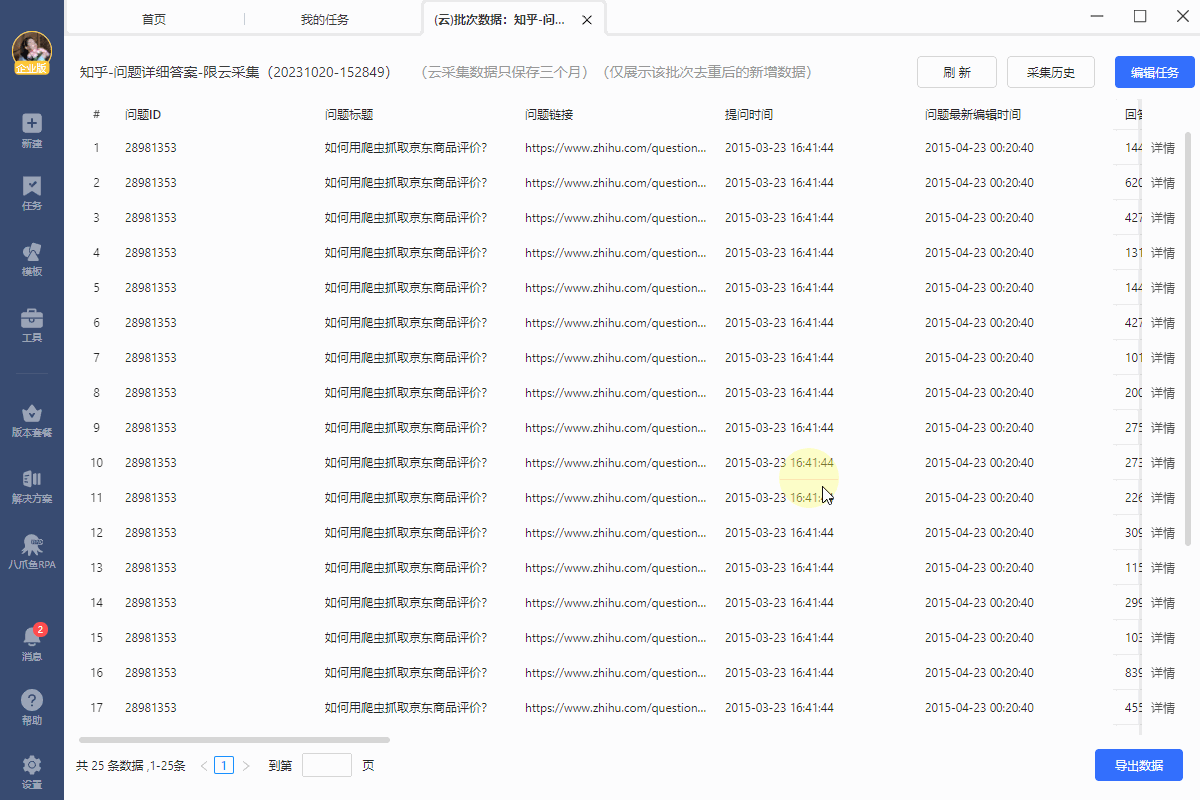View 版本套餐 plans in the sidebar
This screenshot has height=800, width=1200.
(x=32, y=421)
